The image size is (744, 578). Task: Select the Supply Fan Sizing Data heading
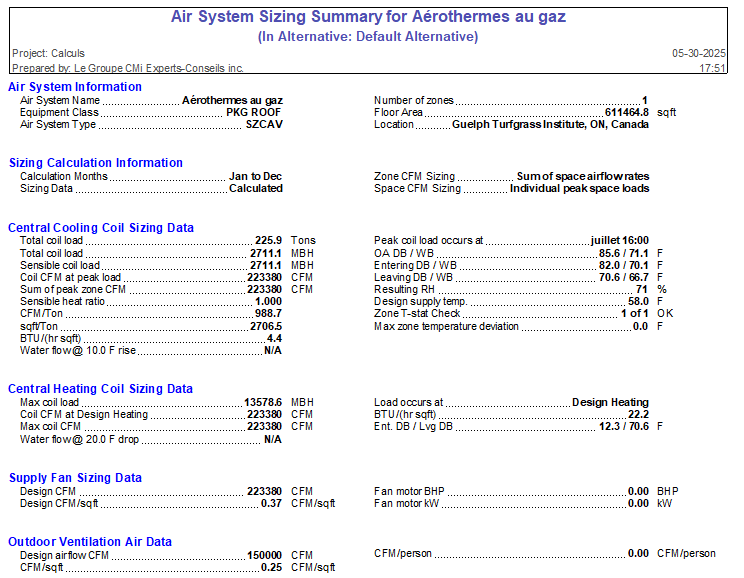[75, 478]
